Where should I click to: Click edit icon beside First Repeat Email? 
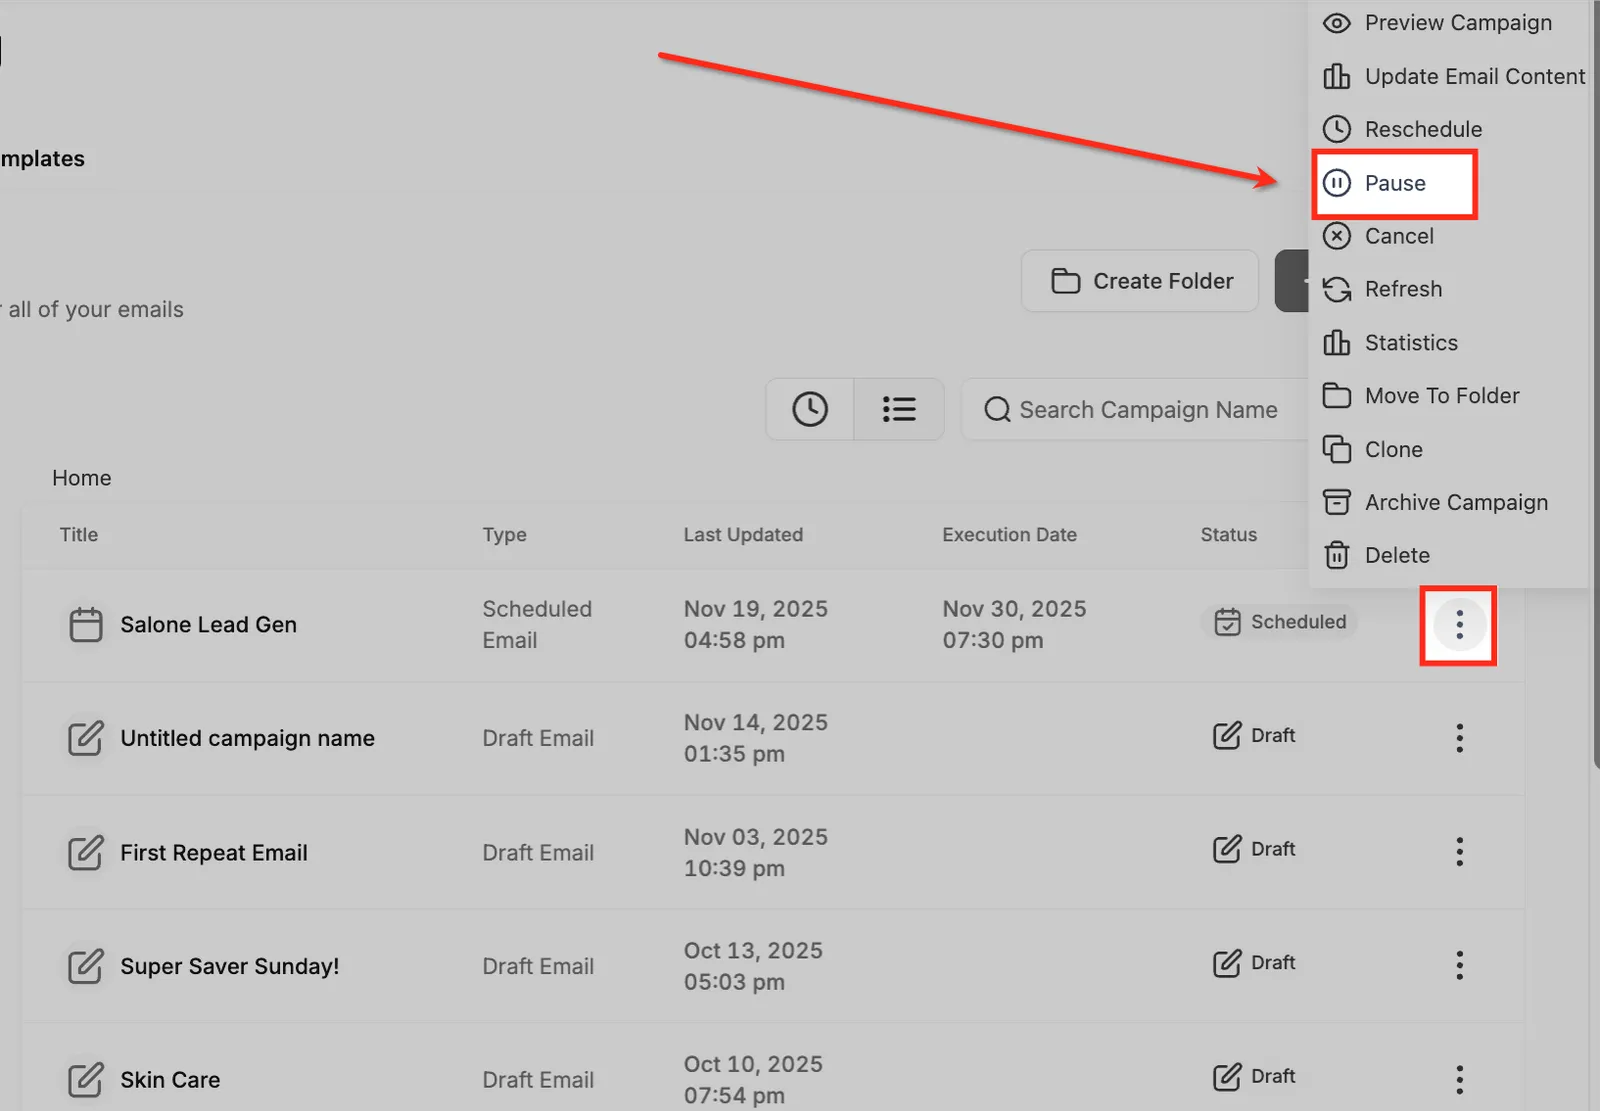85,853
